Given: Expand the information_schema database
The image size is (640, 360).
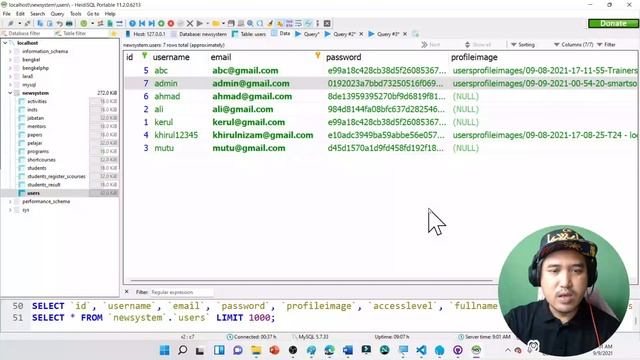Looking at the screenshot, I should [10, 51].
